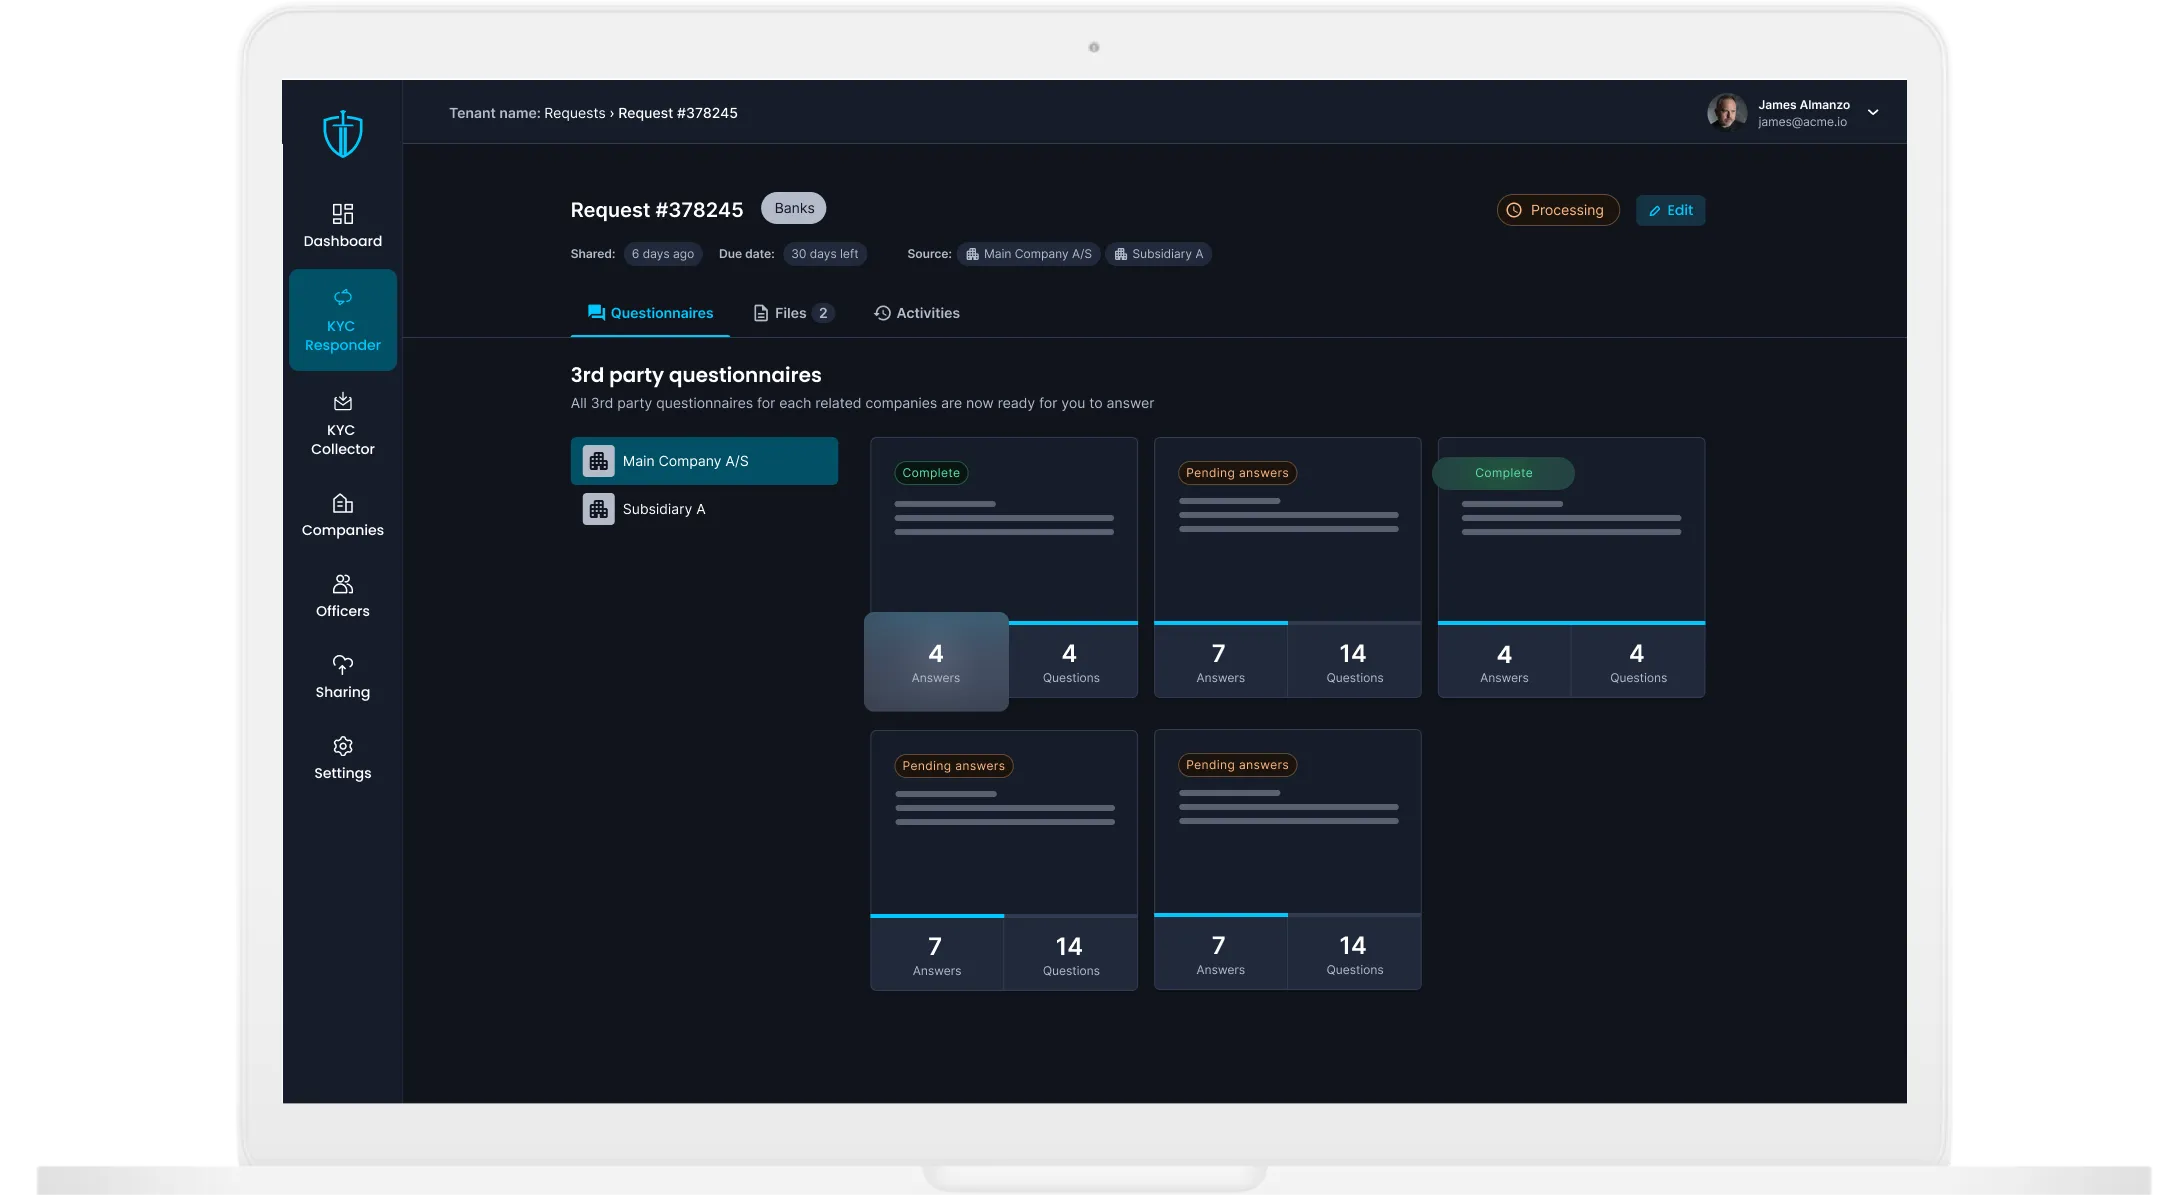Switch to the Files tab
This screenshot has width=2160, height=1195.
pyautogui.click(x=793, y=313)
